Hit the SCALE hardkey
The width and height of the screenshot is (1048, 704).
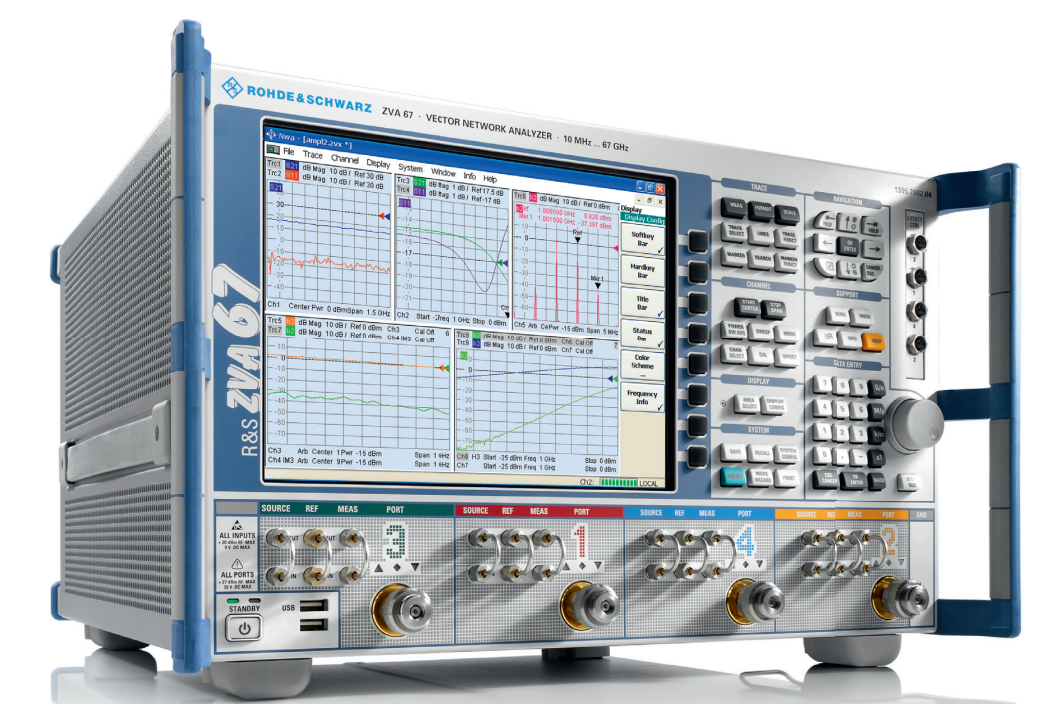pyautogui.click(x=789, y=213)
